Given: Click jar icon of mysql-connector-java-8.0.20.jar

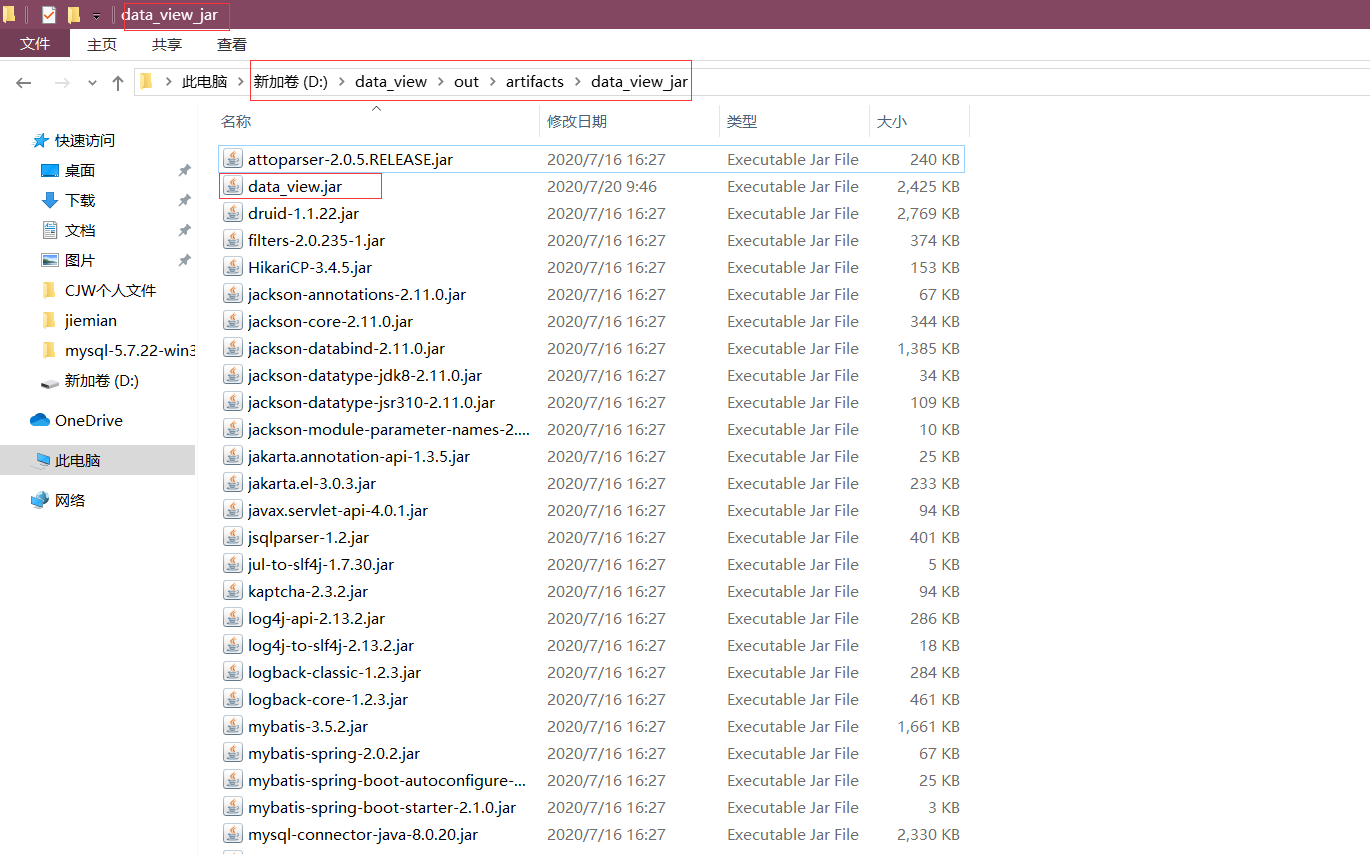Looking at the screenshot, I should (233, 834).
